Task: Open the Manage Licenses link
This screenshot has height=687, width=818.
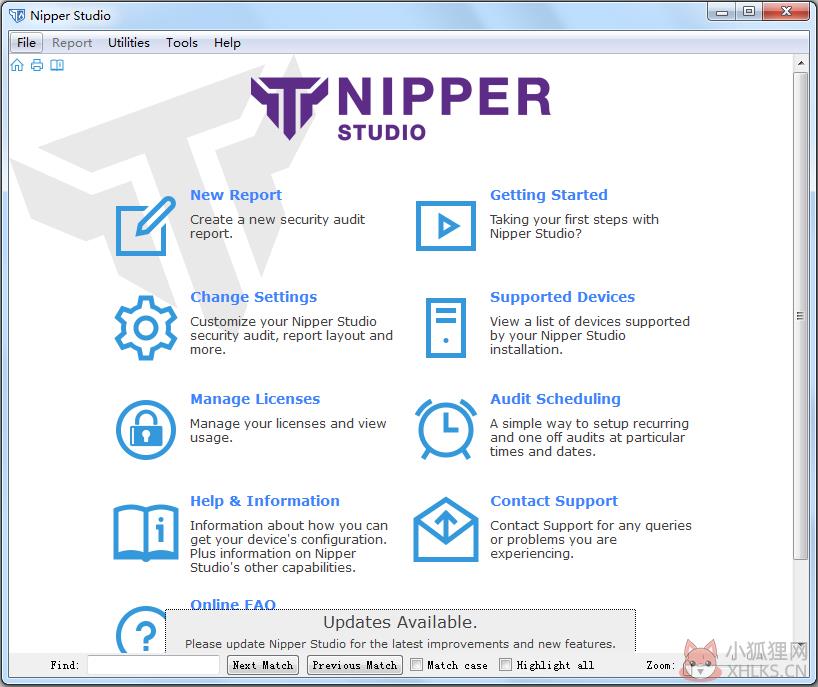Action: (x=255, y=399)
